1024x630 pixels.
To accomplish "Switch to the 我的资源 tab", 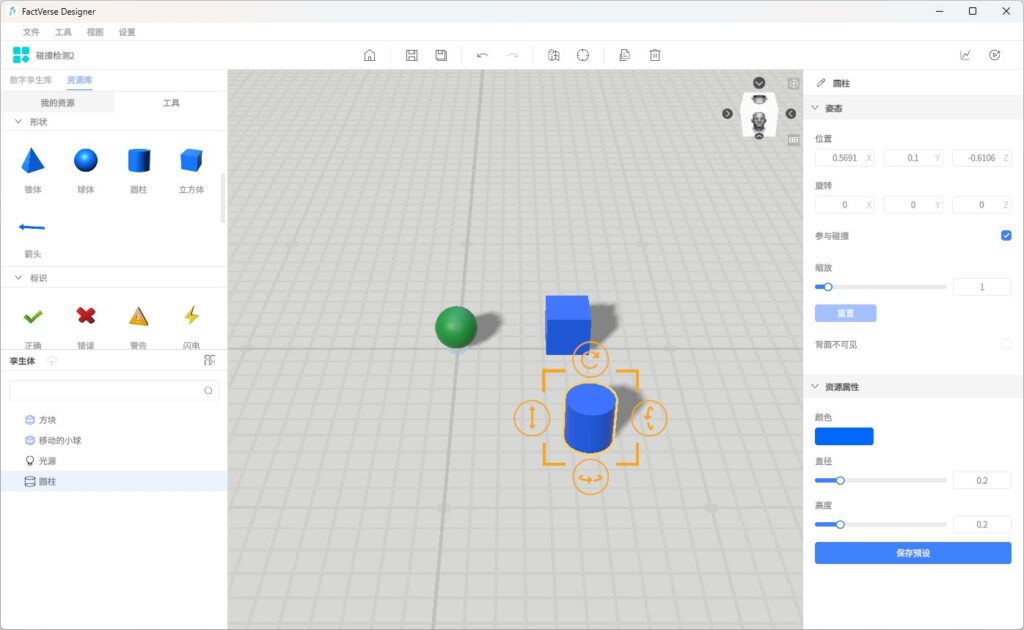I will click(x=57, y=103).
